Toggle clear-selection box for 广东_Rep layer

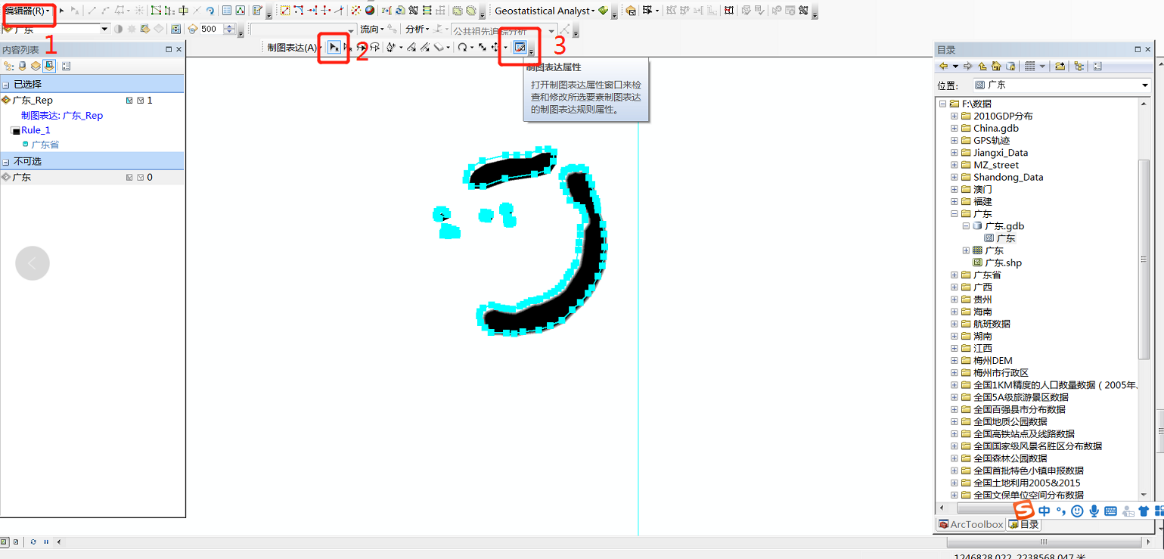click(x=140, y=100)
